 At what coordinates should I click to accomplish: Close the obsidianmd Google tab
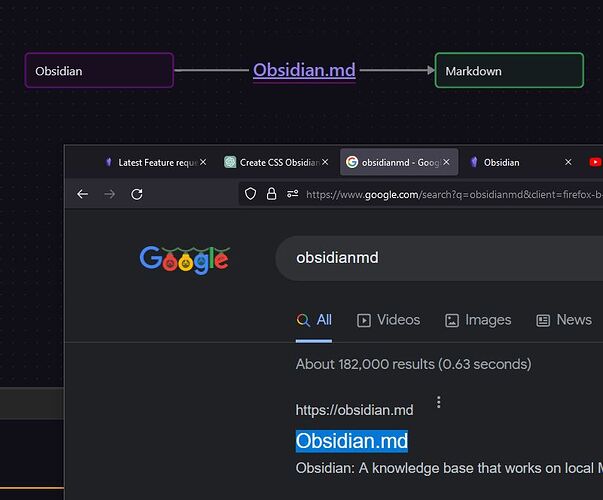446,162
